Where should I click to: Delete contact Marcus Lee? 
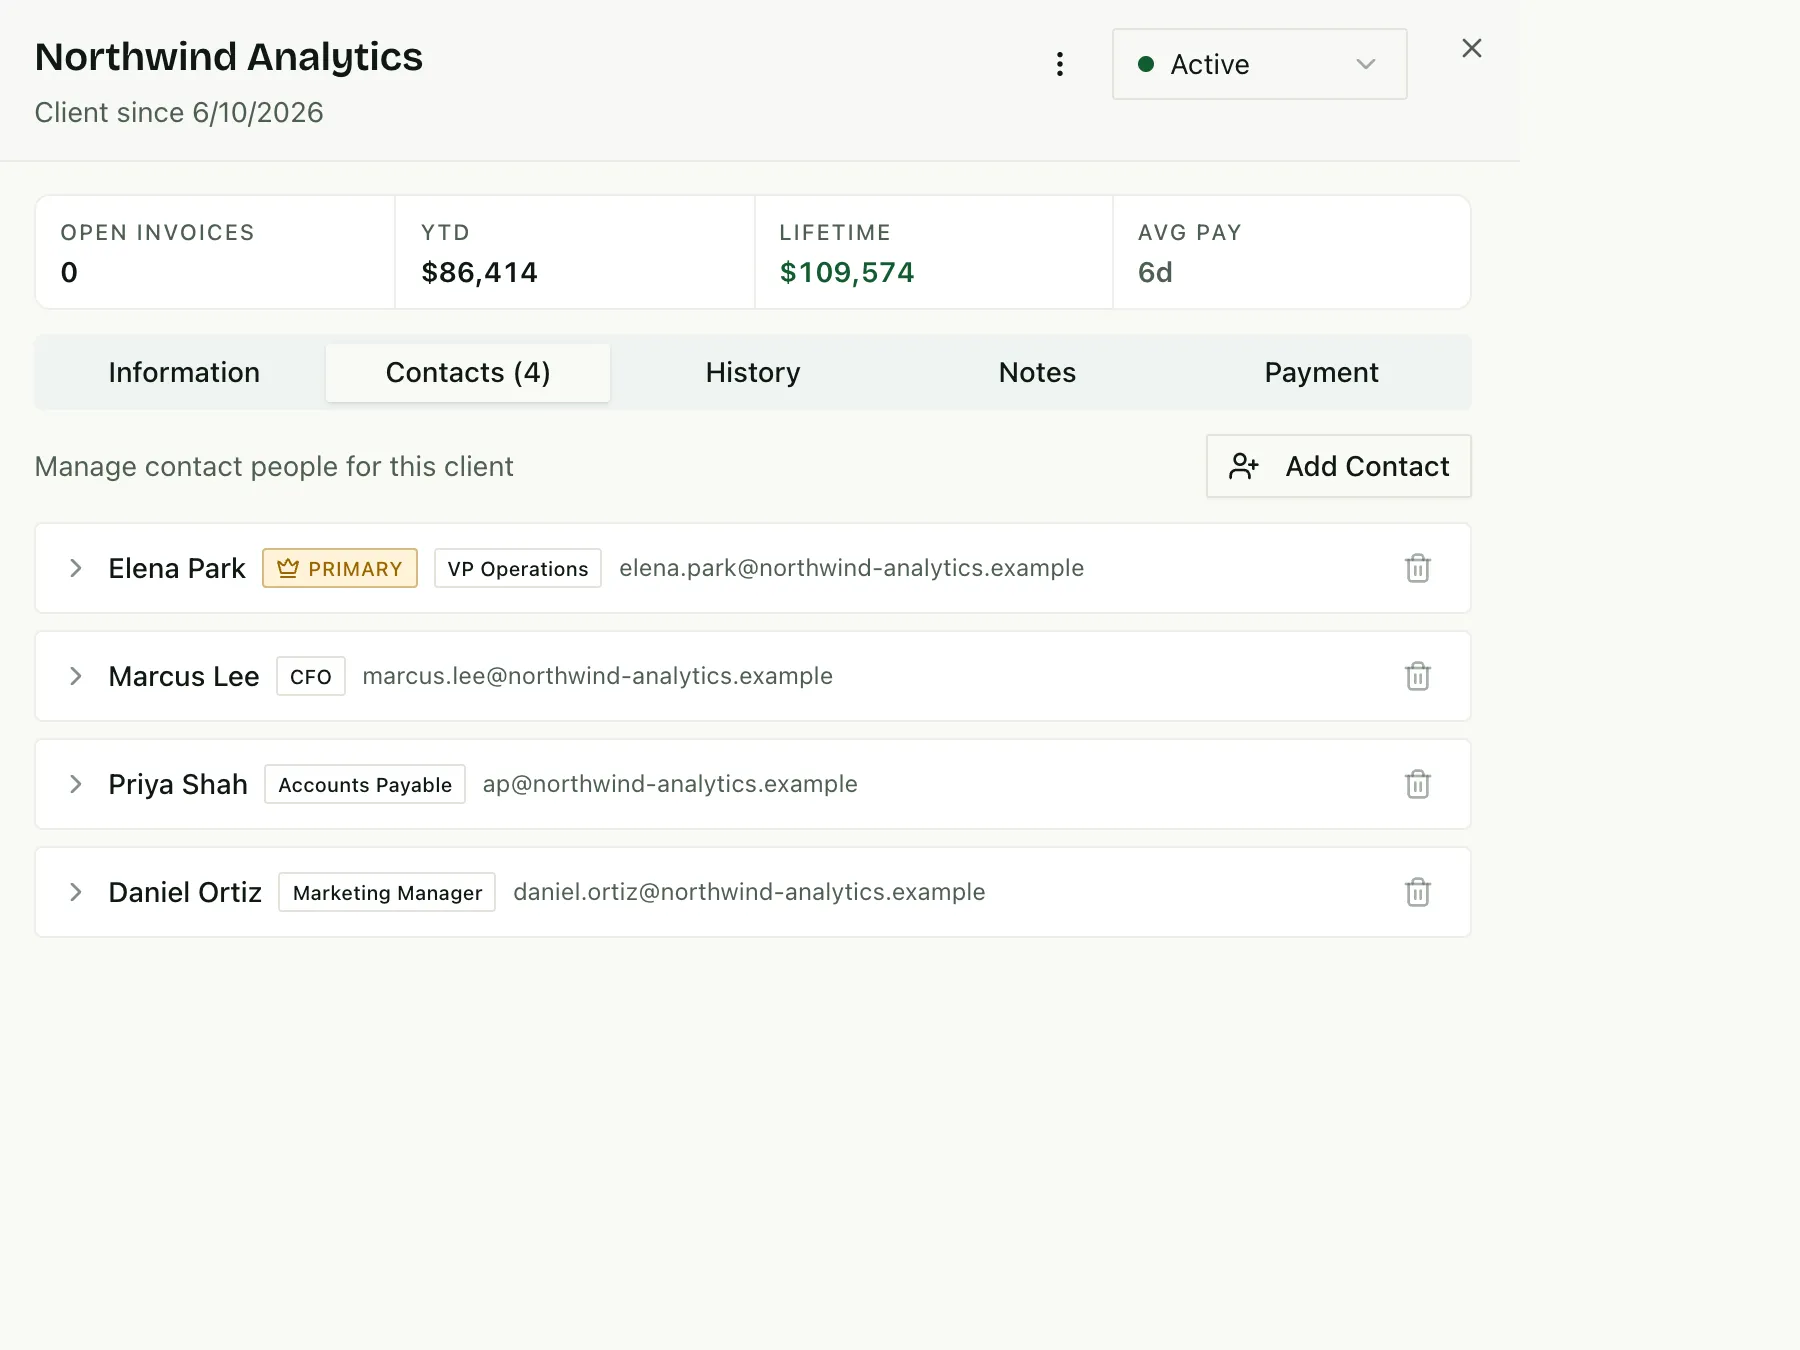click(1417, 676)
